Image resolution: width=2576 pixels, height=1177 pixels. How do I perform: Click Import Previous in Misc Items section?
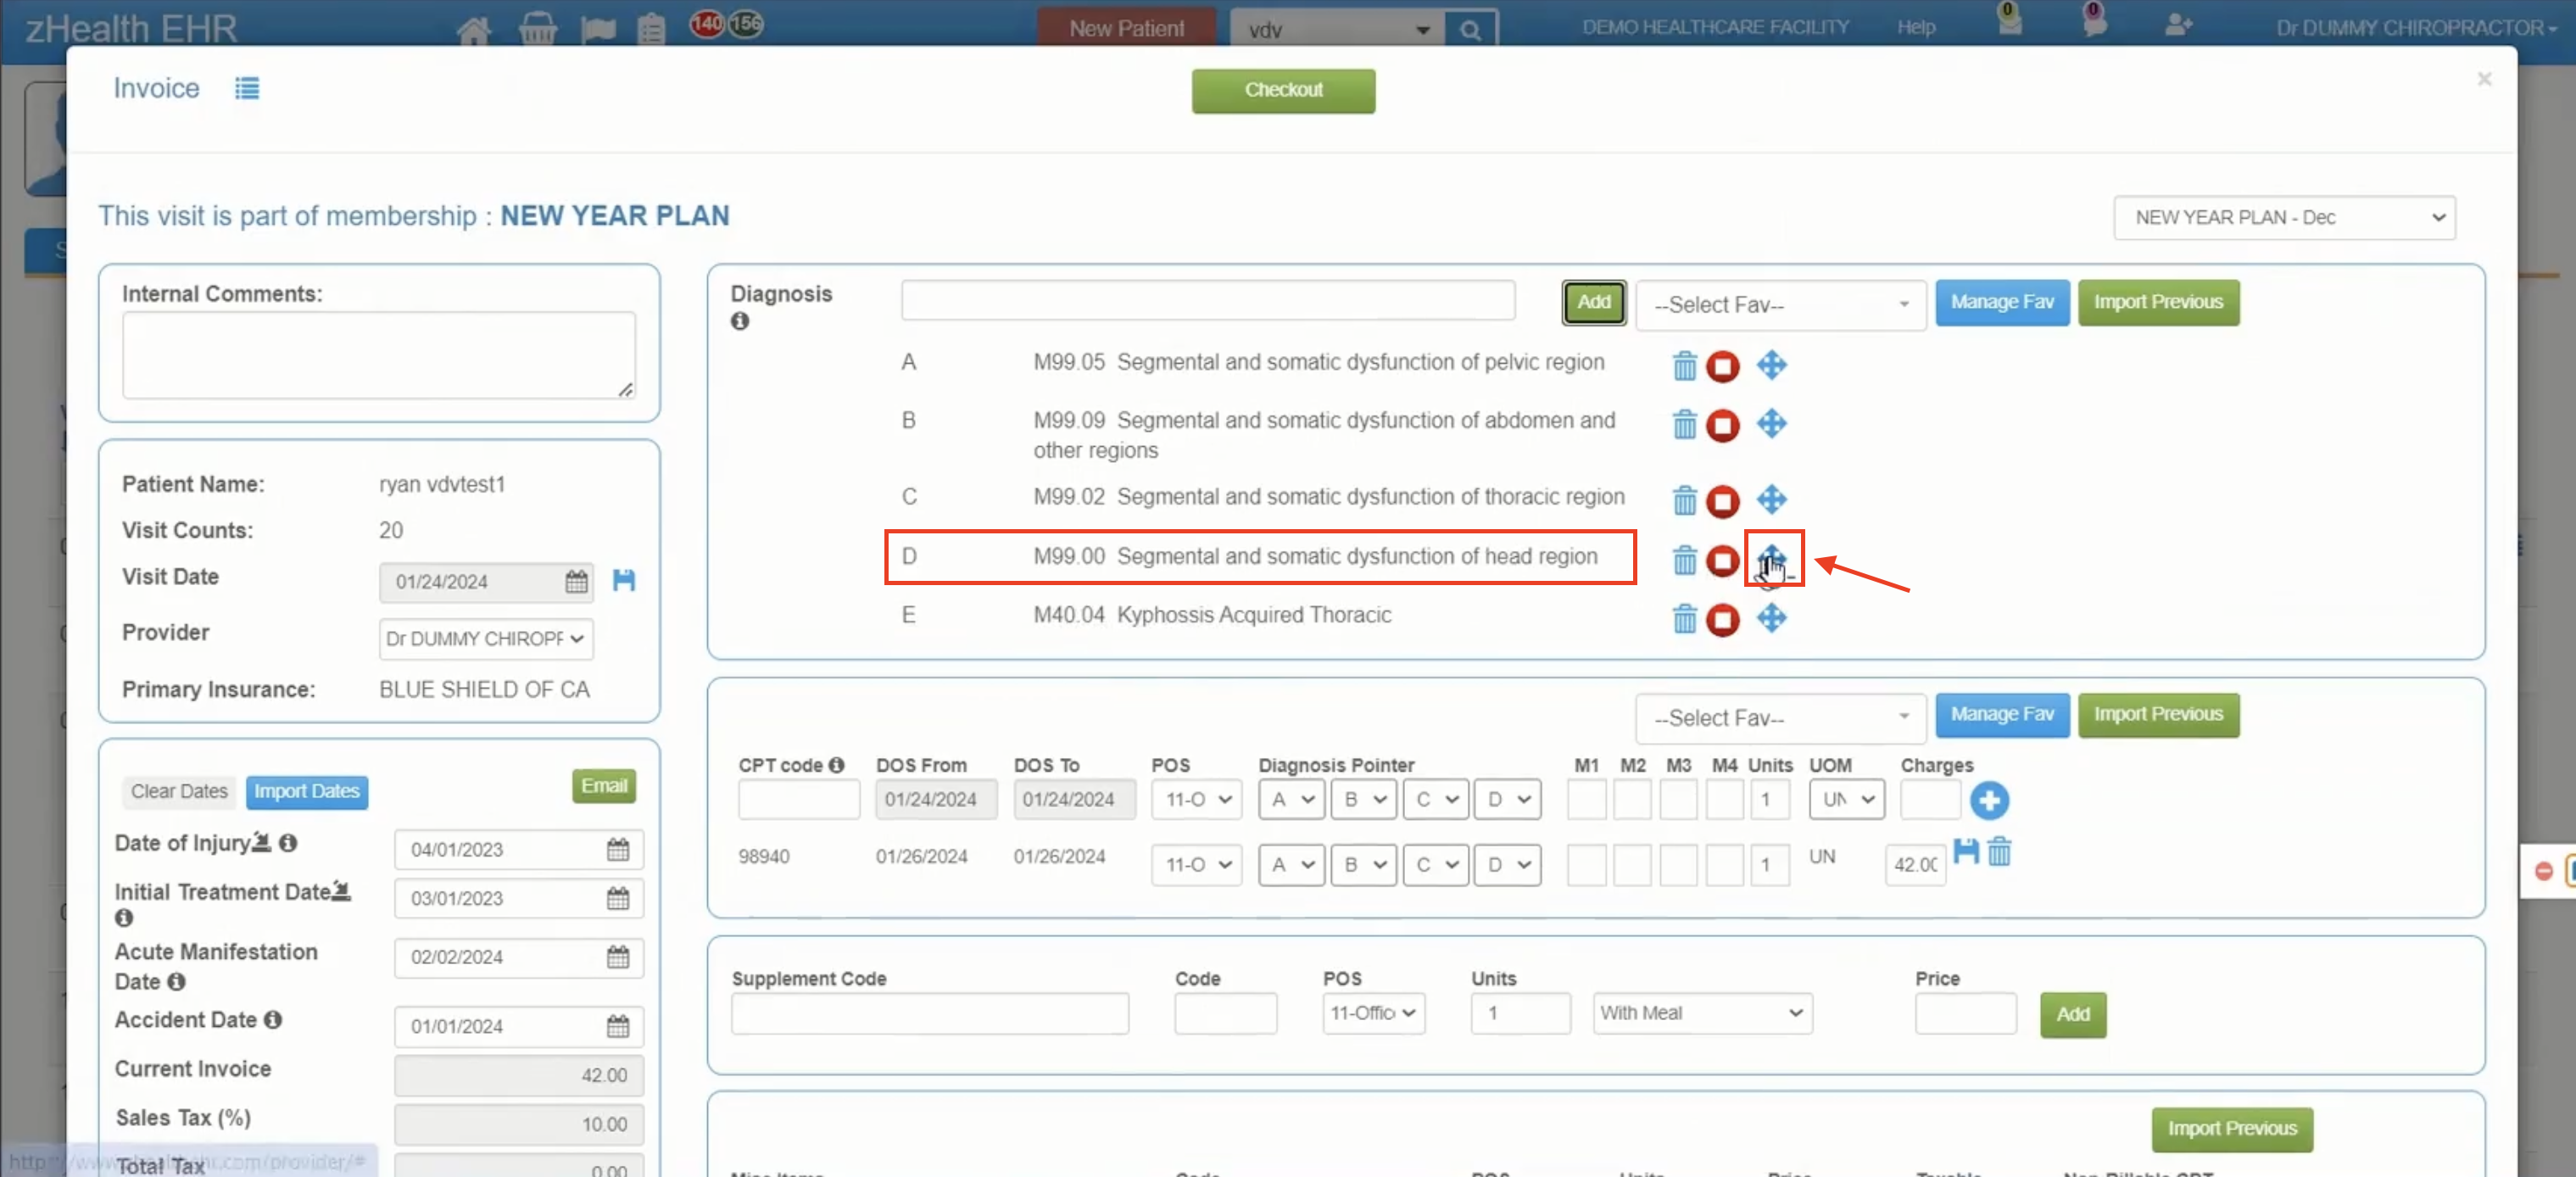[x=2232, y=1129]
